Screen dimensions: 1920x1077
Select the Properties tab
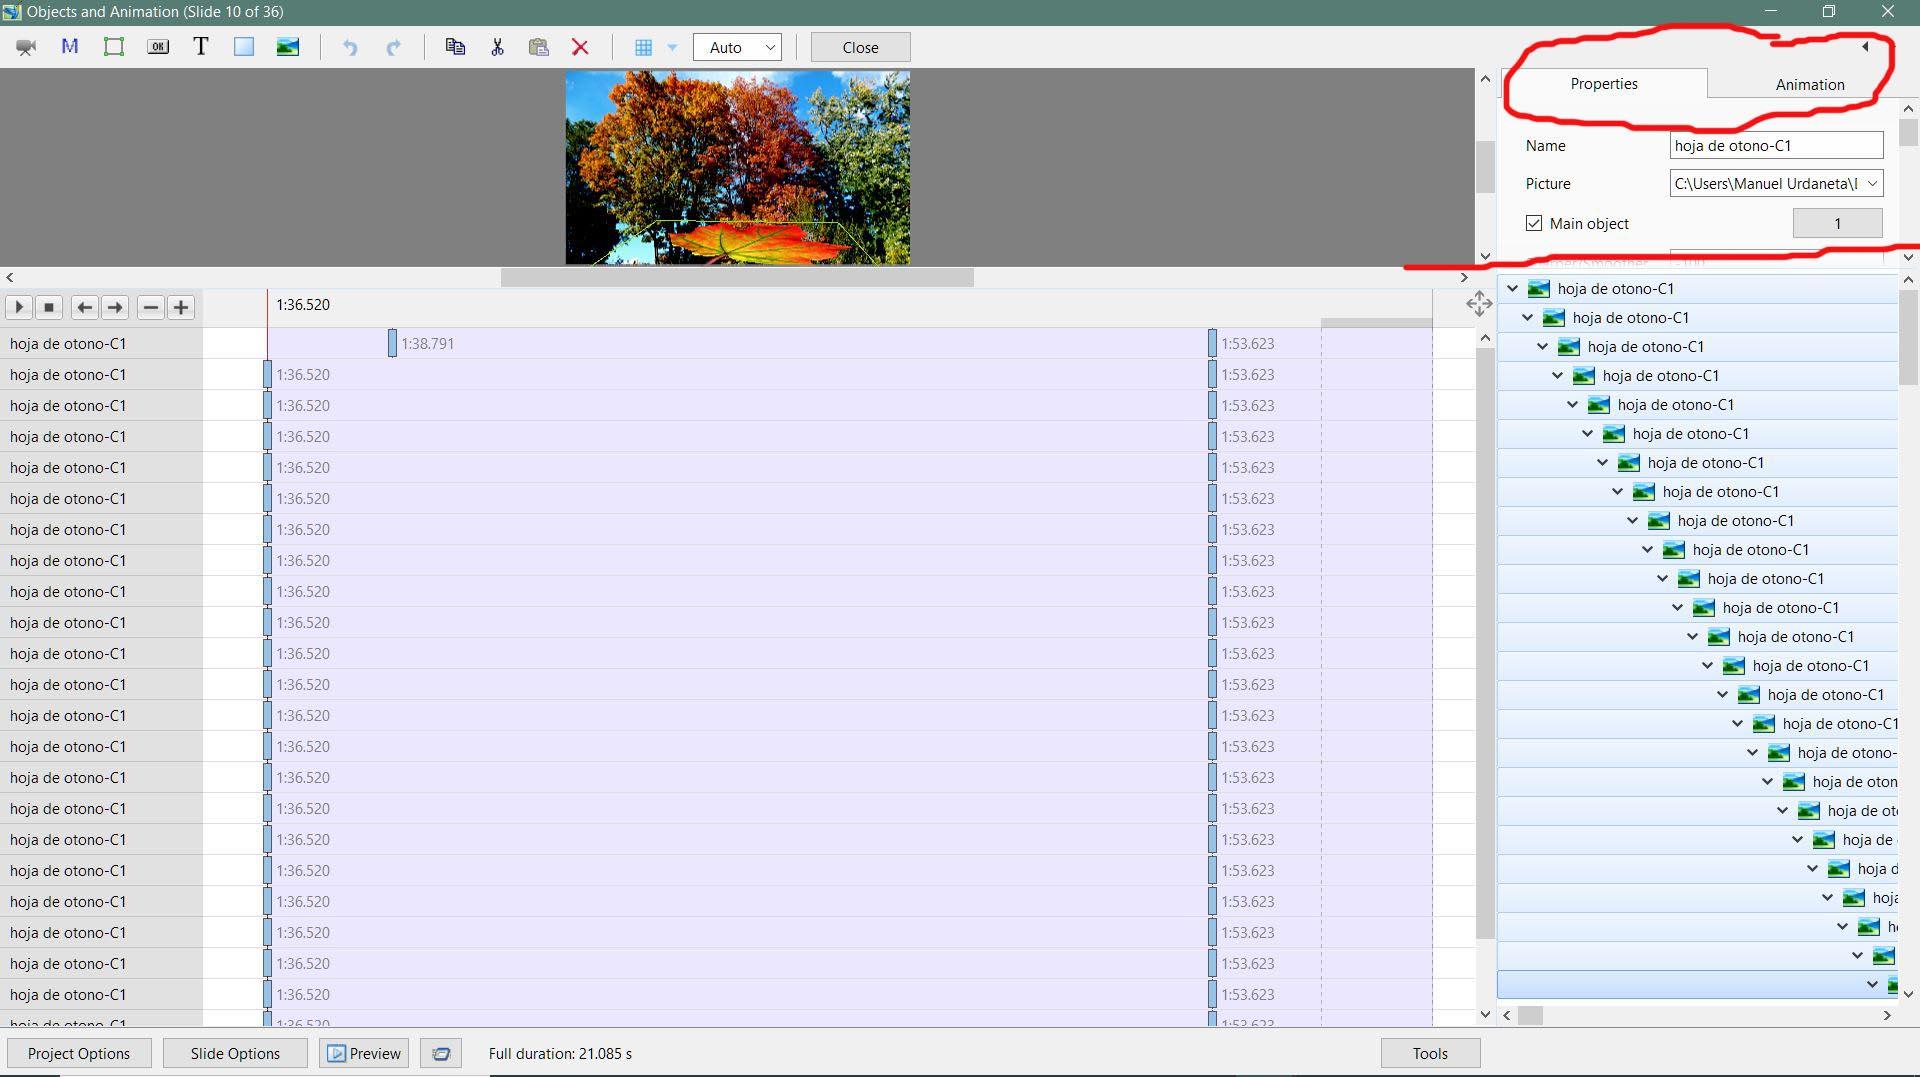1603,84
